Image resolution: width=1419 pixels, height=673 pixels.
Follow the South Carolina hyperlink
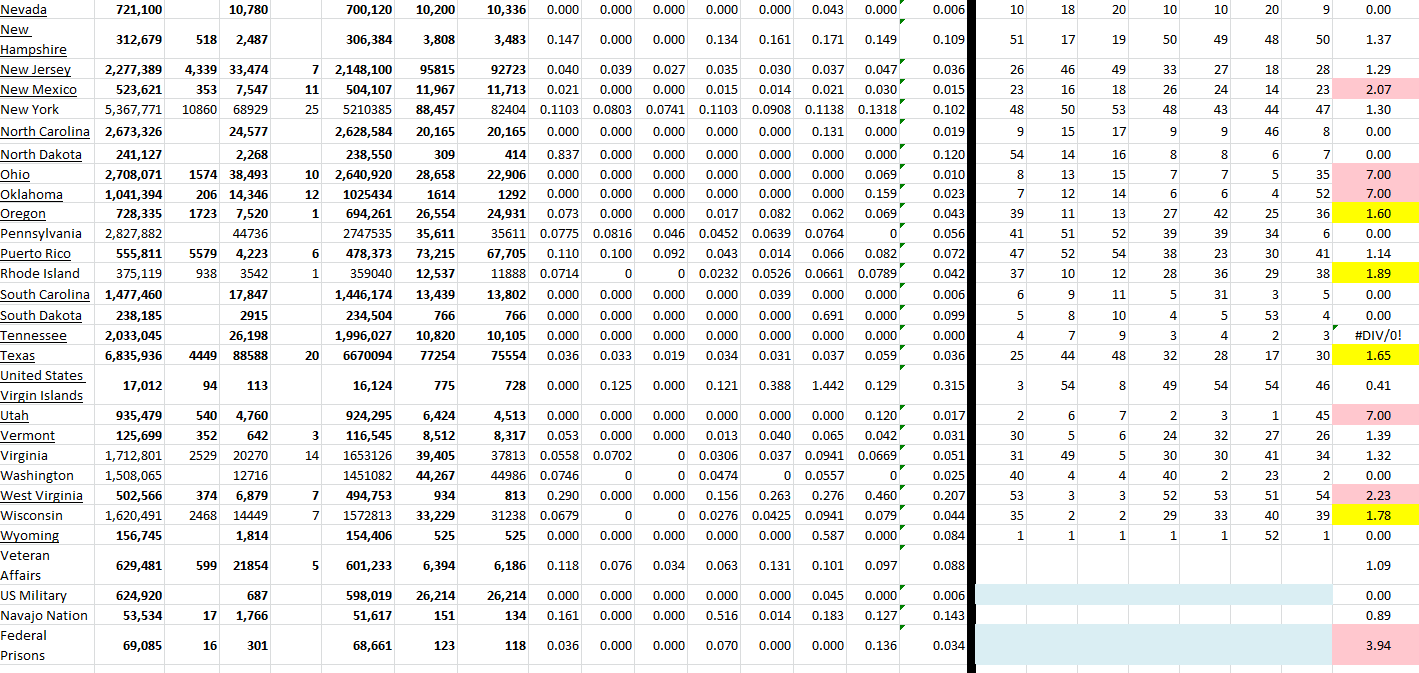[45, 295]
